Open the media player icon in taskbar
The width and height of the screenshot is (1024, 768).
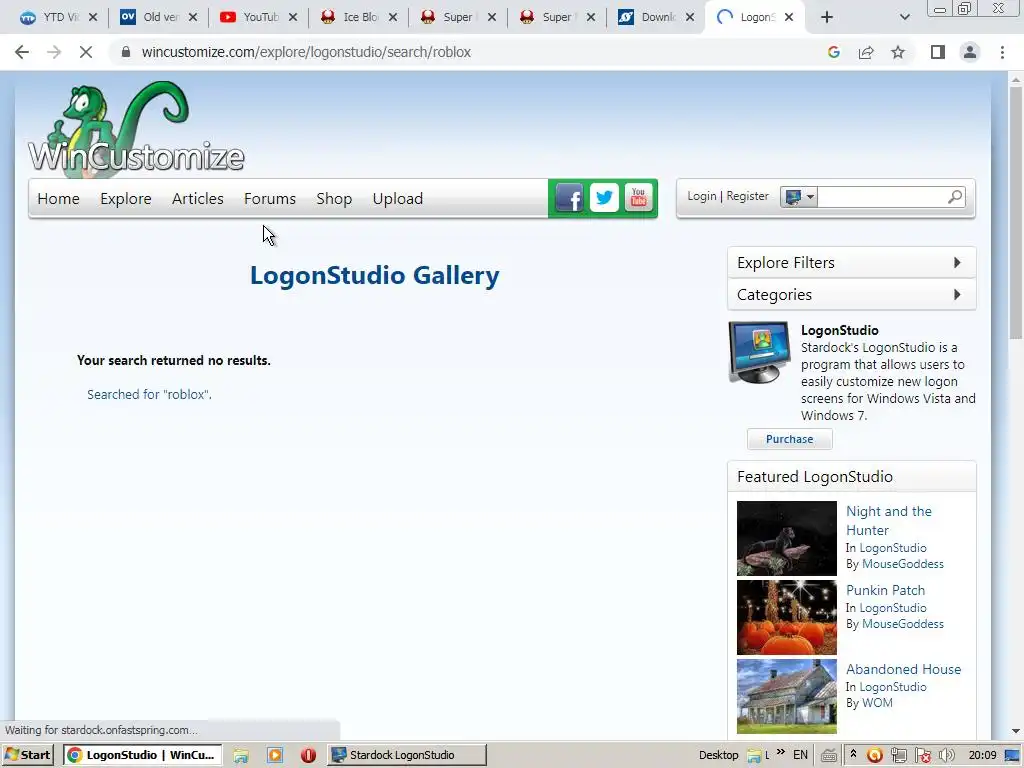coord(275,756)
